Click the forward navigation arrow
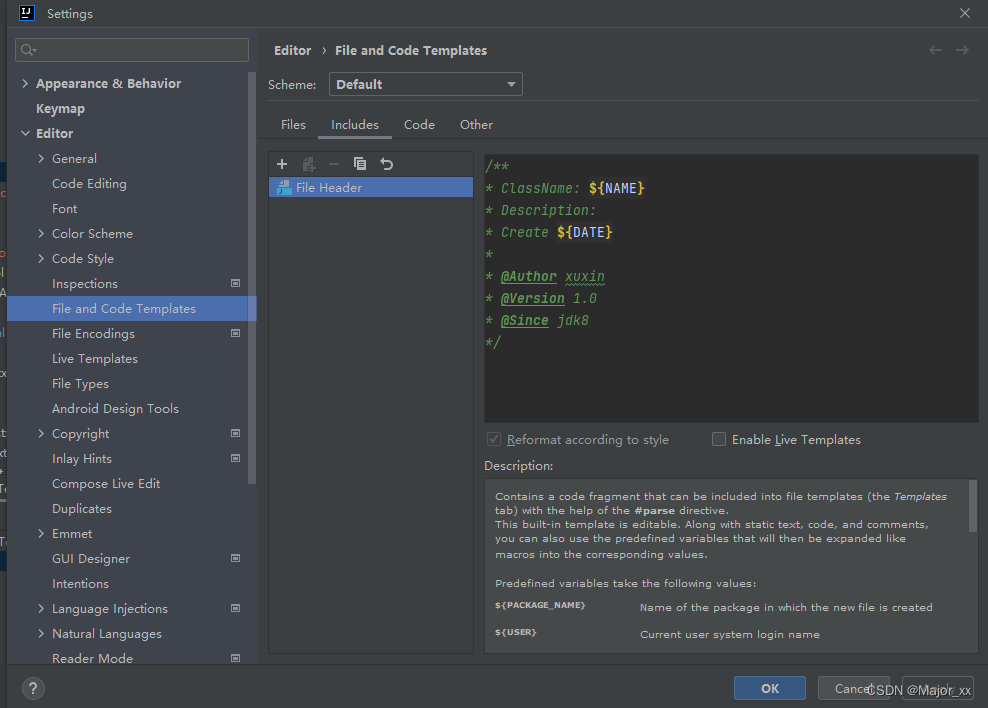The height and width of the screenshot is (708, 988). tap(962, 50)
